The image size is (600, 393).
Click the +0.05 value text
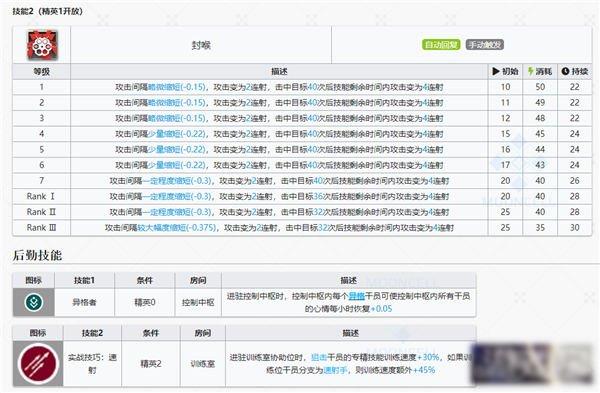coord(381,309)
